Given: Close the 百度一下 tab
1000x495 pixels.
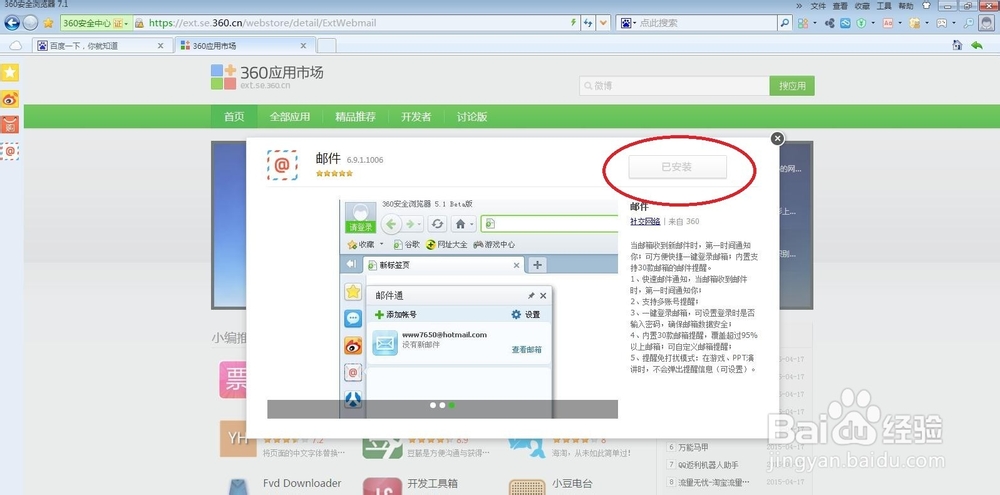Looking at the screenshot, I should [160, 46].
